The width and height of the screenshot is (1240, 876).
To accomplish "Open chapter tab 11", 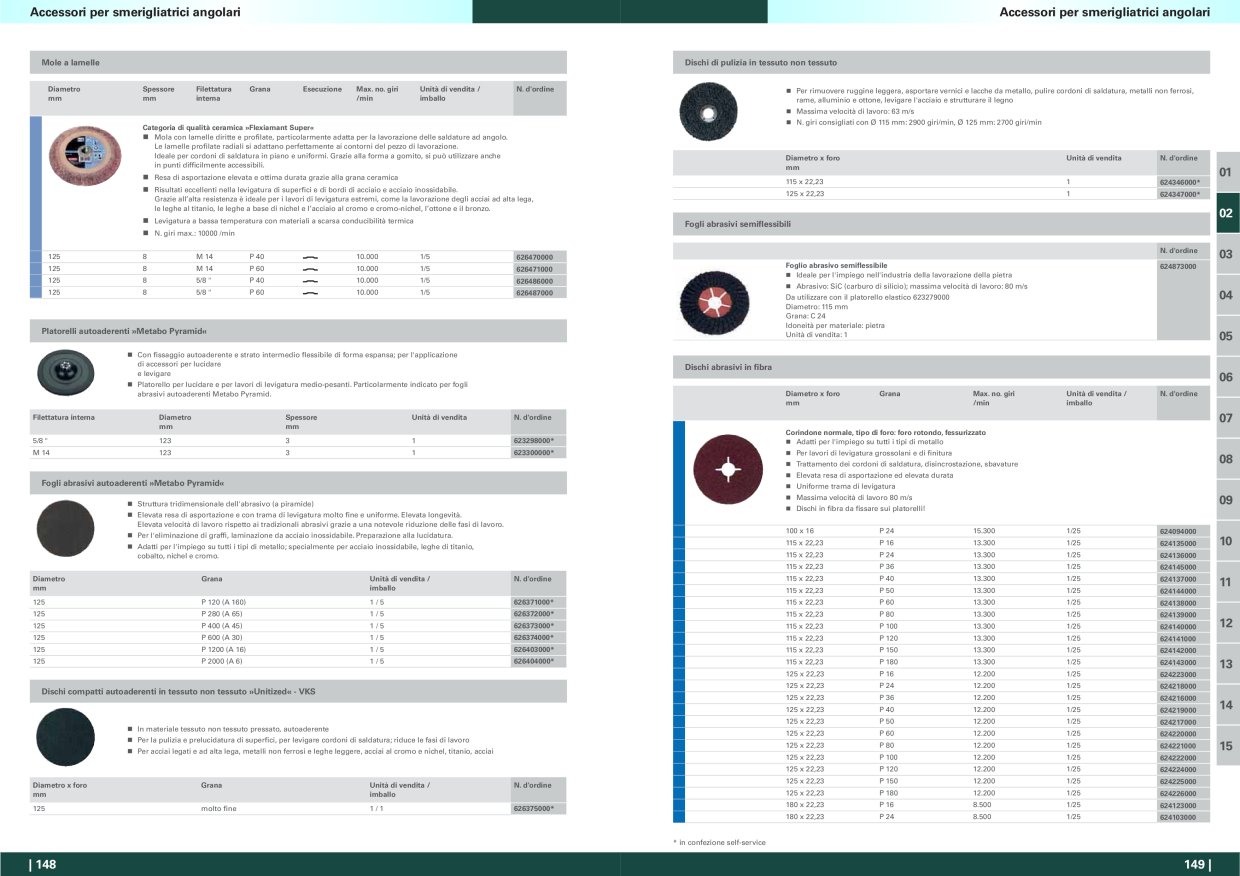I will [1226, 582].
